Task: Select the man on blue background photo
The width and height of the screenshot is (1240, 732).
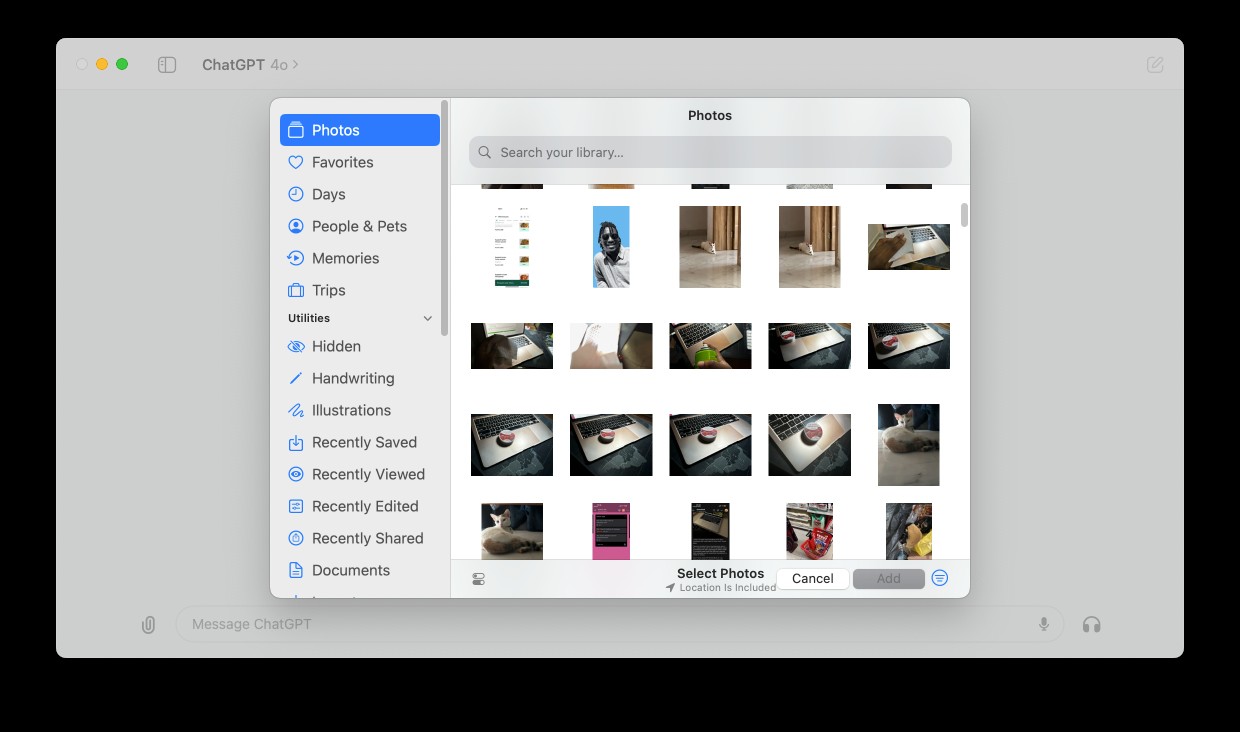Action: point(611,247)
